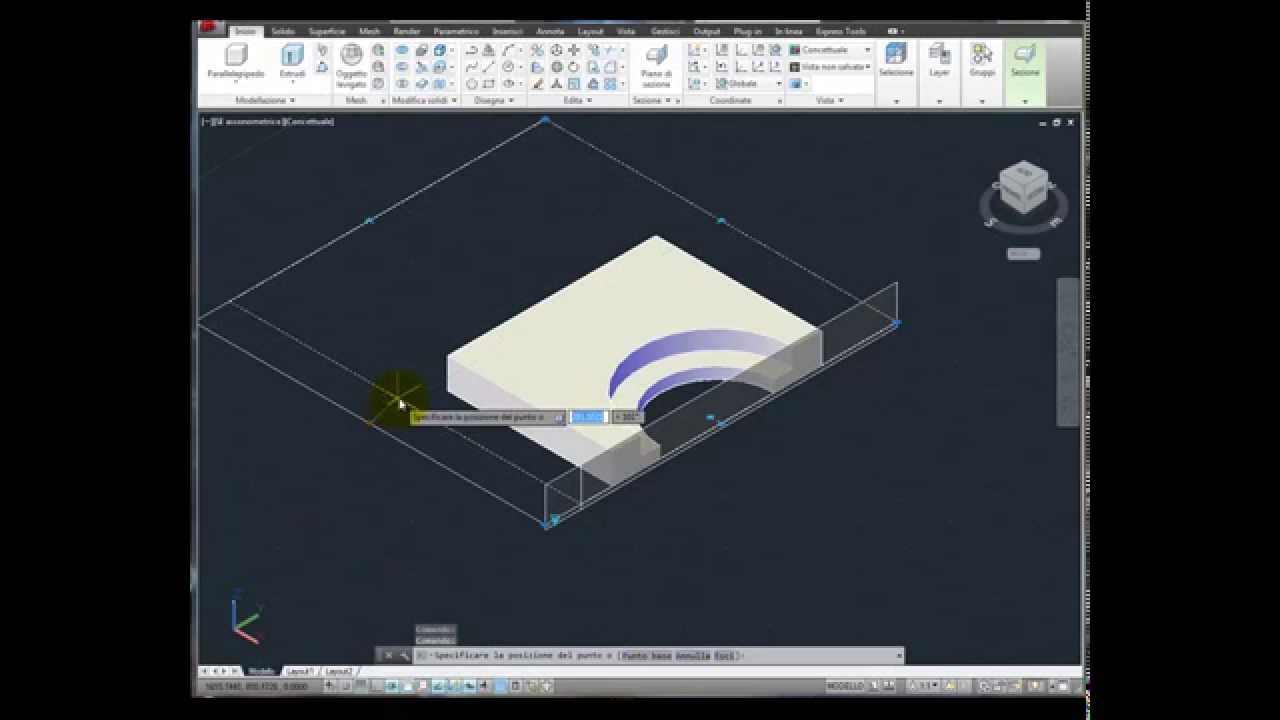Click the Selezione ribbon button
Viewport: 1280px width, 720px height.
896,61
